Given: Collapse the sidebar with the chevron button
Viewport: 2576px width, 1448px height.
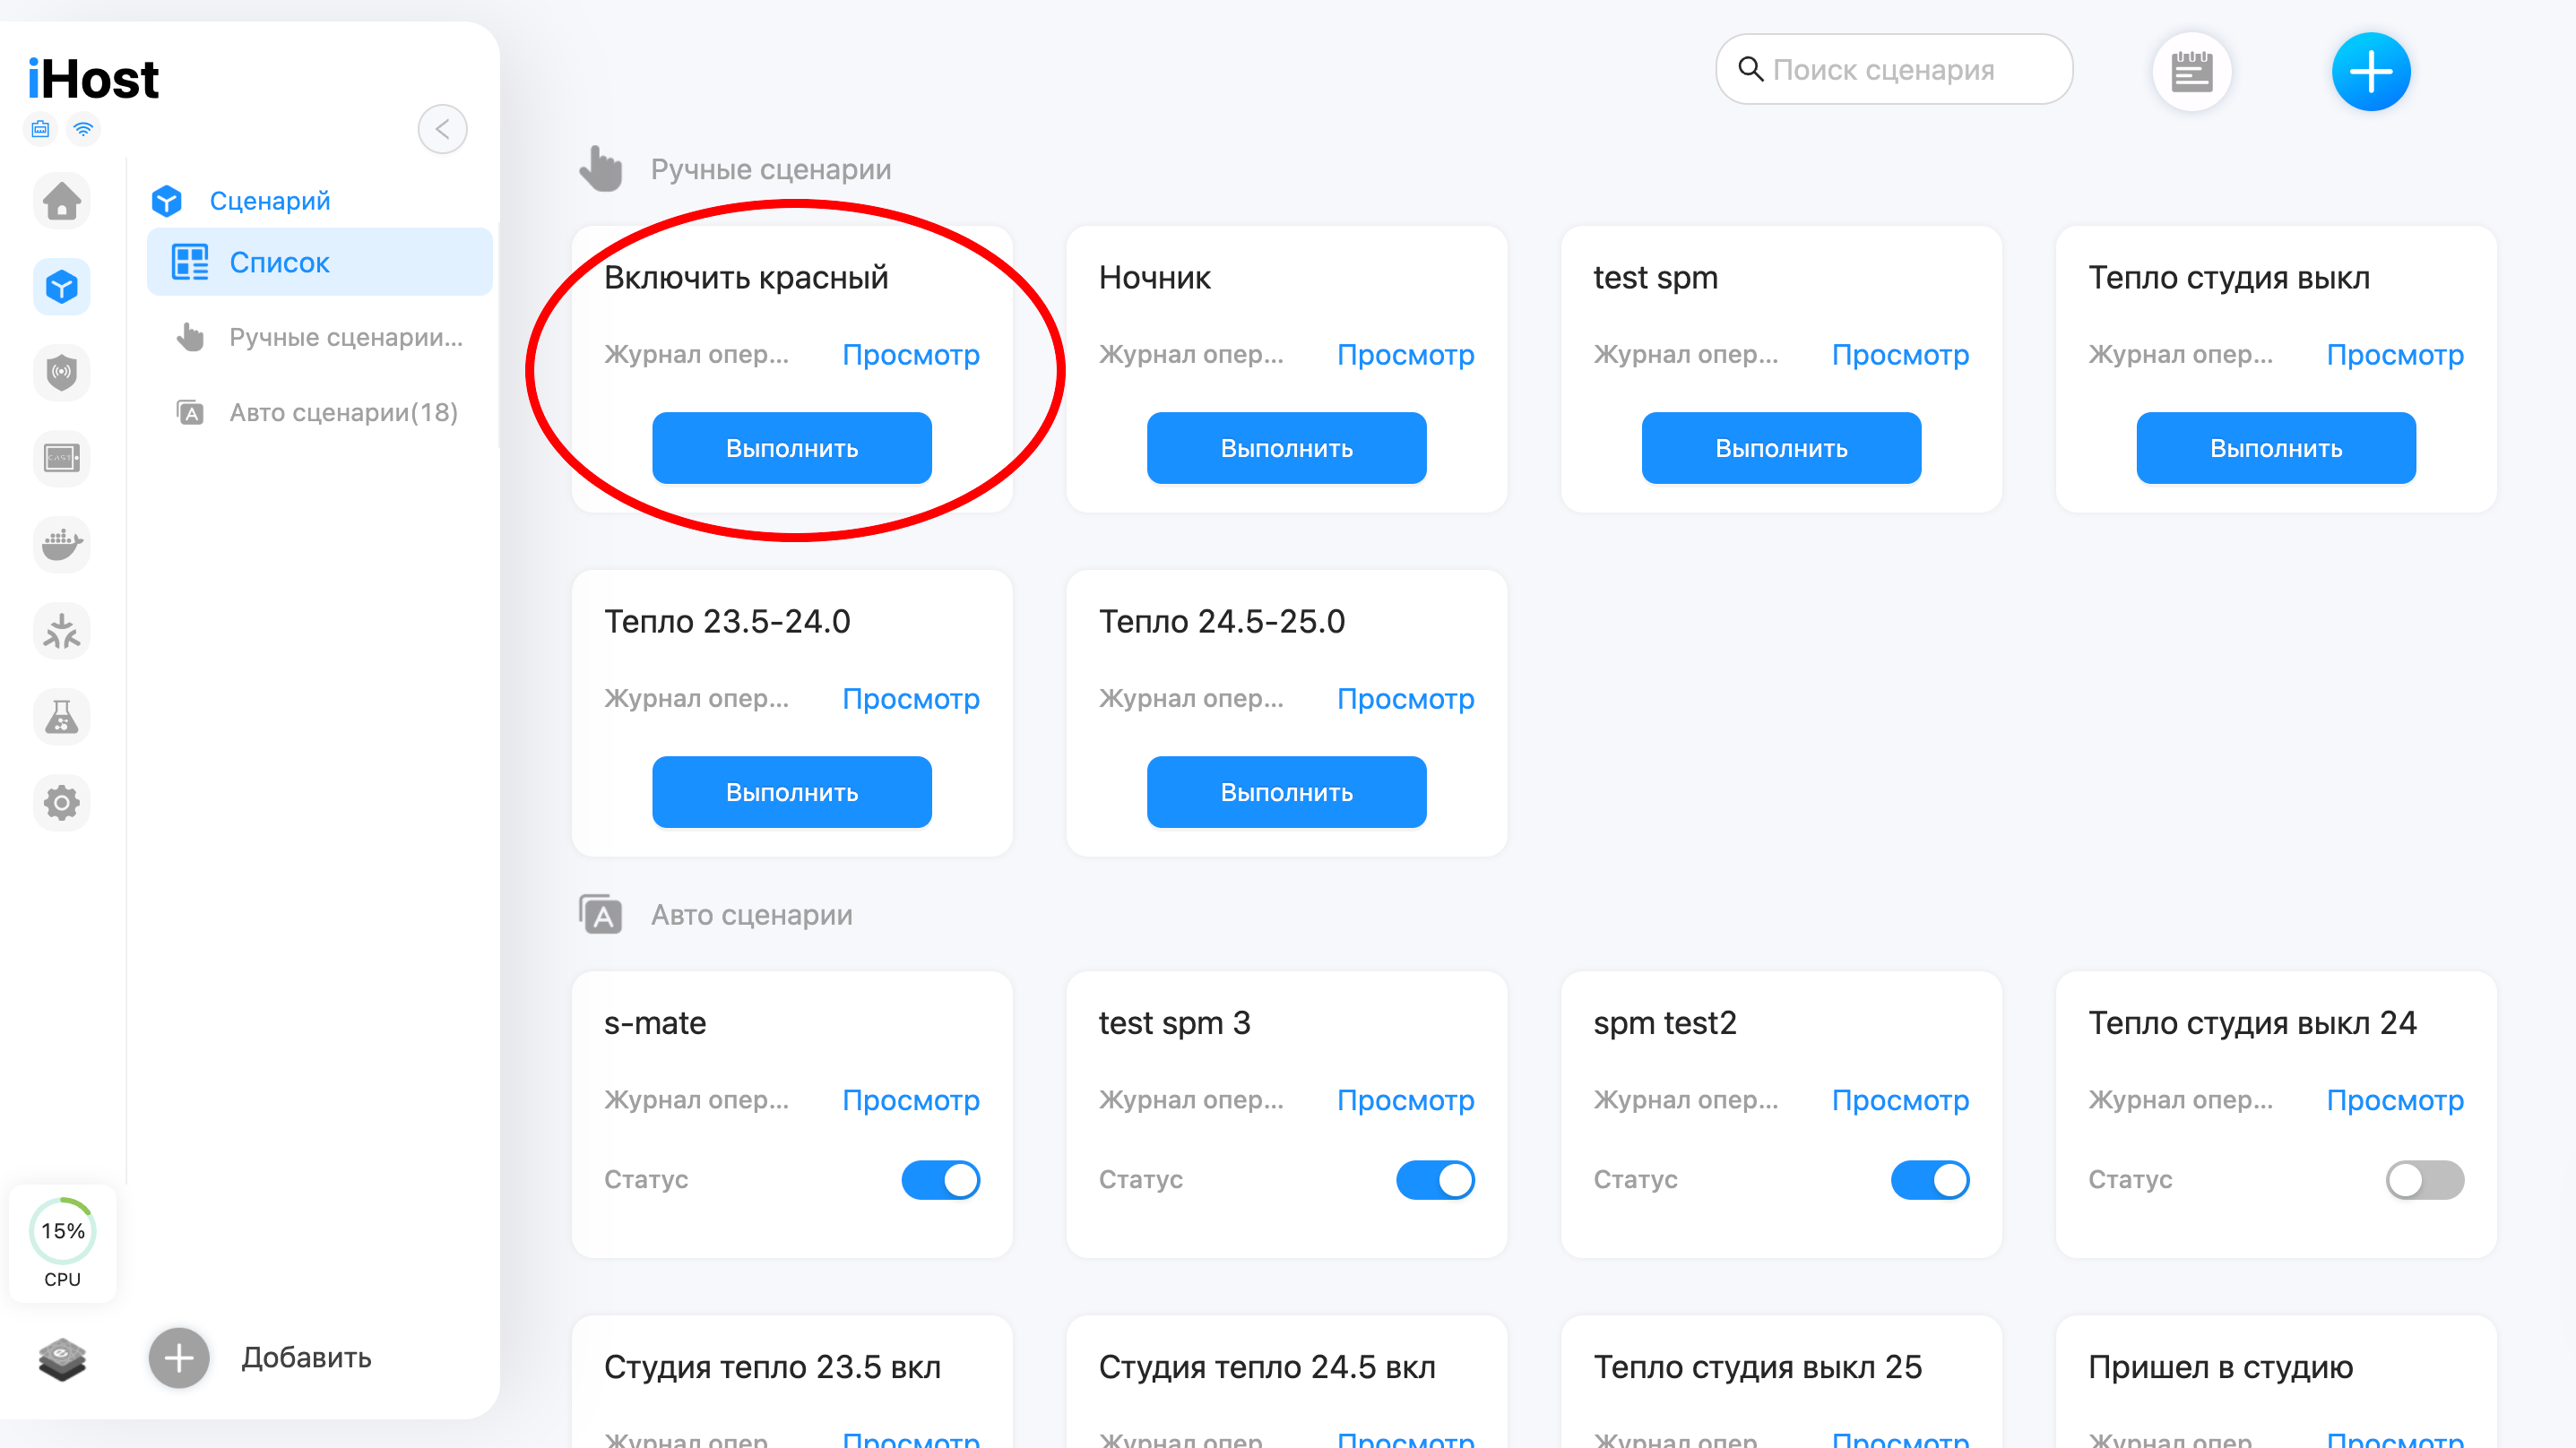Looking at the screenshot, I should 442,129.
